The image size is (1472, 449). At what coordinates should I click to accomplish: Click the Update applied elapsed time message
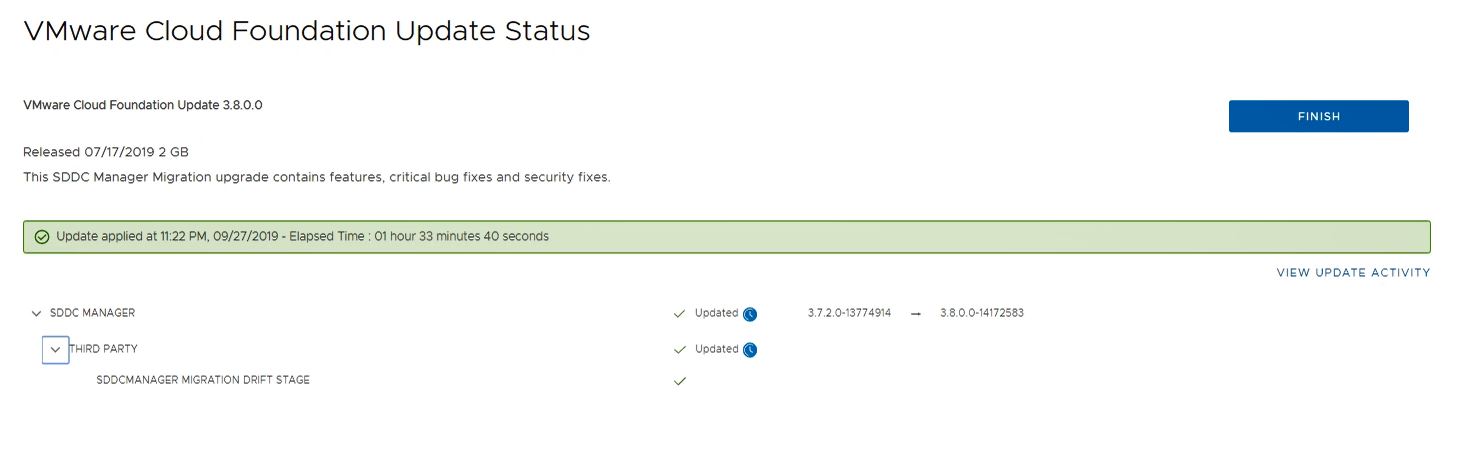point(302,237)
